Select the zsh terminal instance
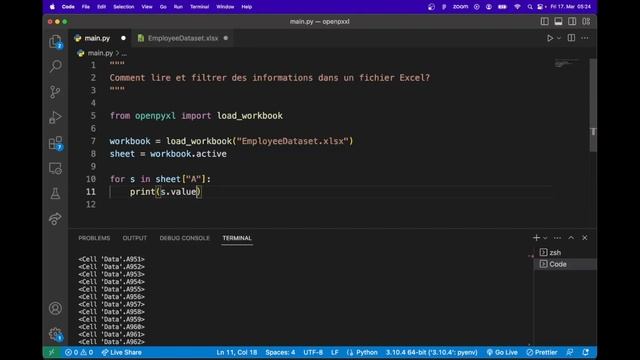This screenshot has height=360, width=640. tap(565, 253)
